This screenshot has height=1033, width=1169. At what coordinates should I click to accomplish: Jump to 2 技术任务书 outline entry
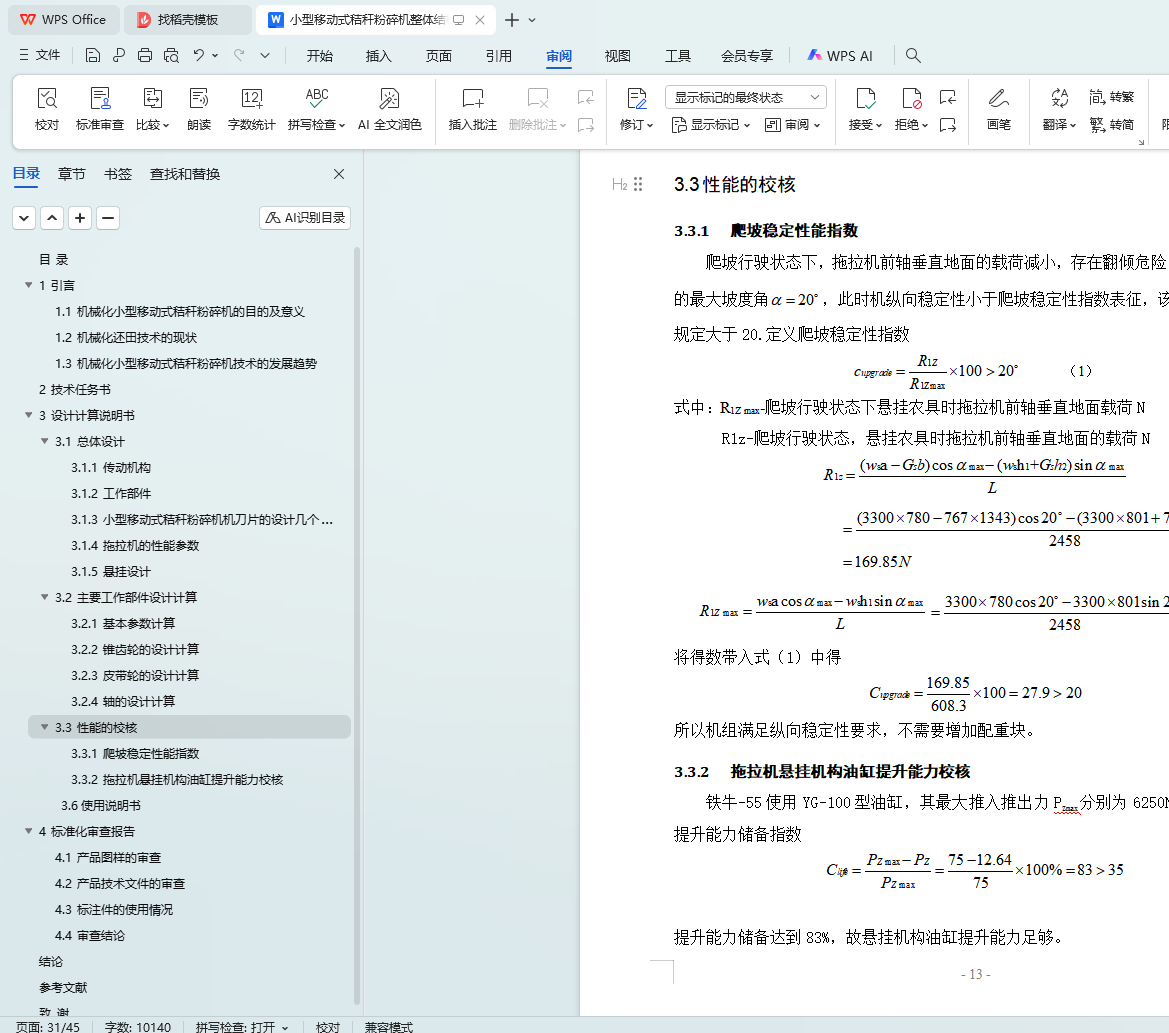tap(75, 389)
